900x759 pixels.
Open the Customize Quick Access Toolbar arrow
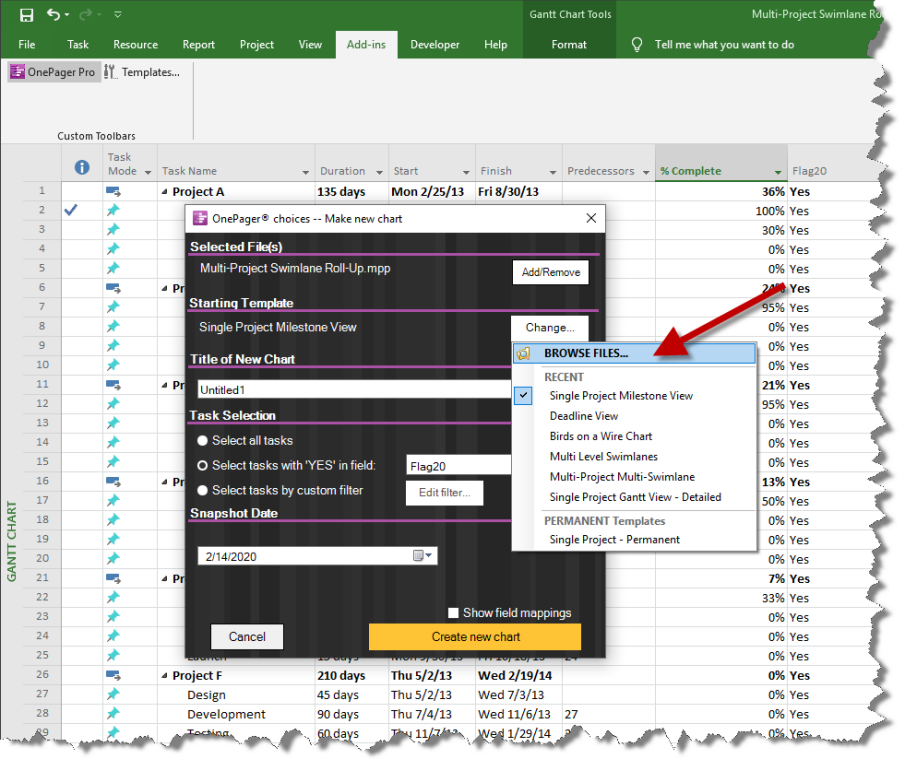point(118,14)
